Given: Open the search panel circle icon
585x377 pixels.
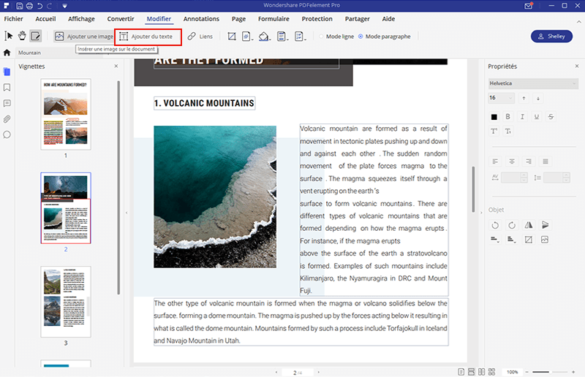Looking at the screenshot, I should click(7, 134).
